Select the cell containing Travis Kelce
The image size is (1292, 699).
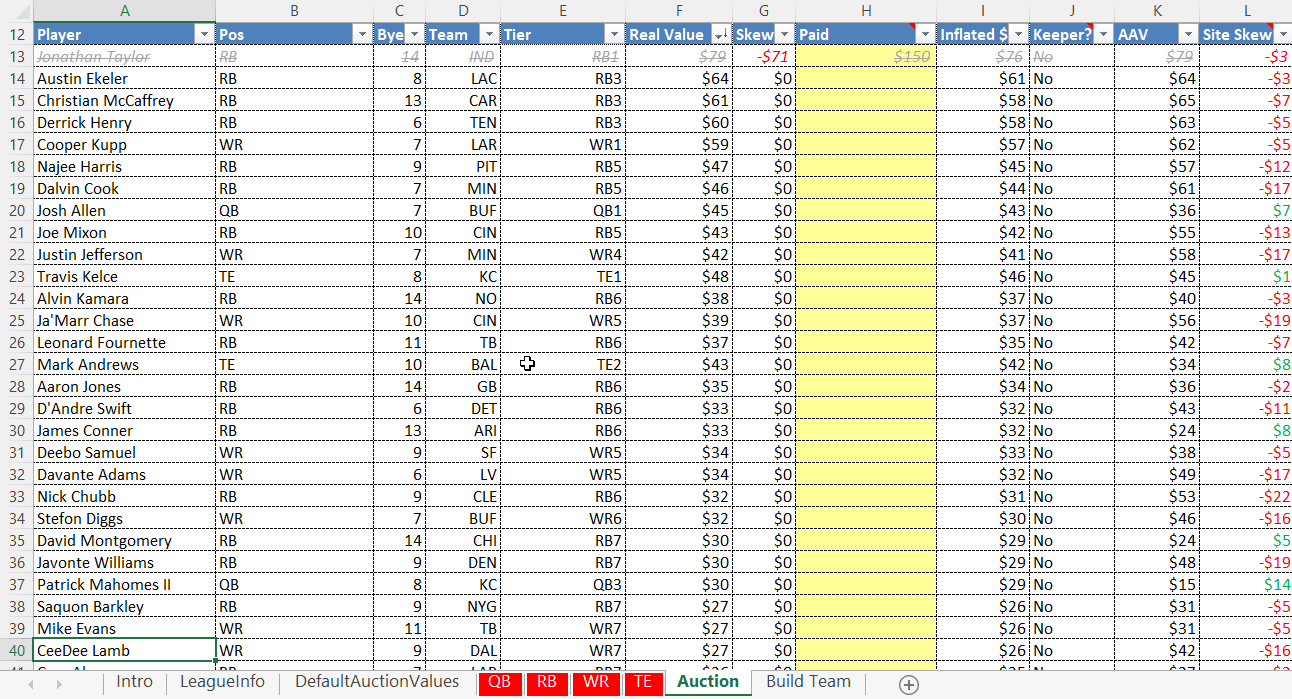pos(124,276)
